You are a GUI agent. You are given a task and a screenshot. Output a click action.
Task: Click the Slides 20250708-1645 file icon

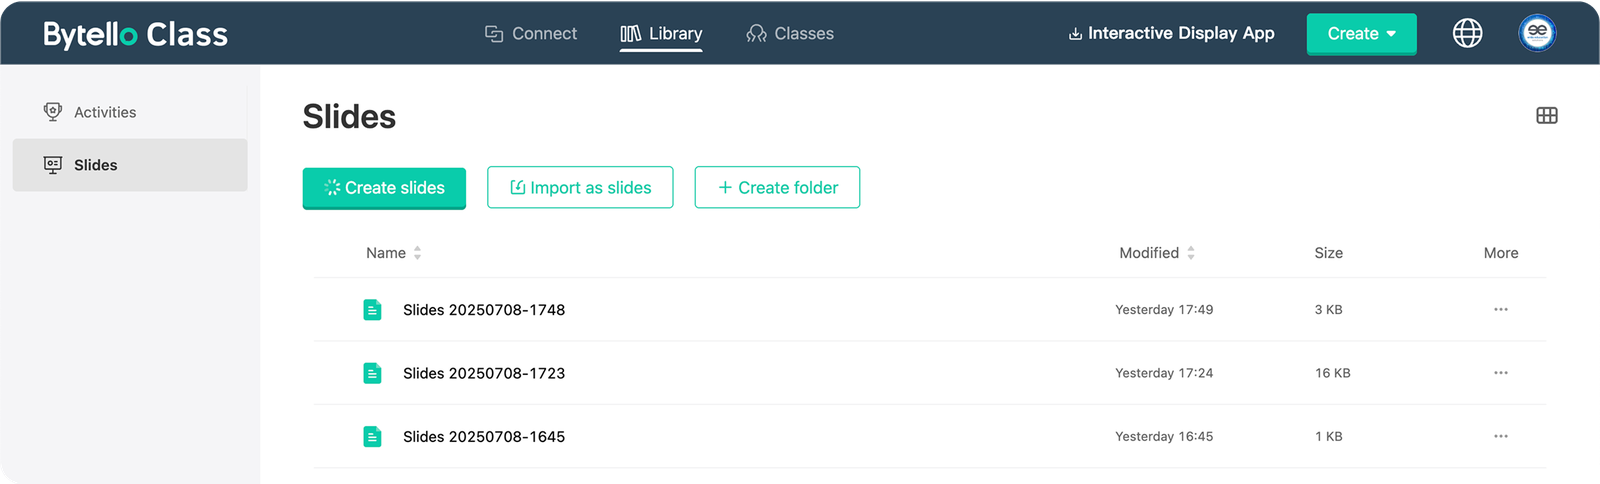(372, 437)
